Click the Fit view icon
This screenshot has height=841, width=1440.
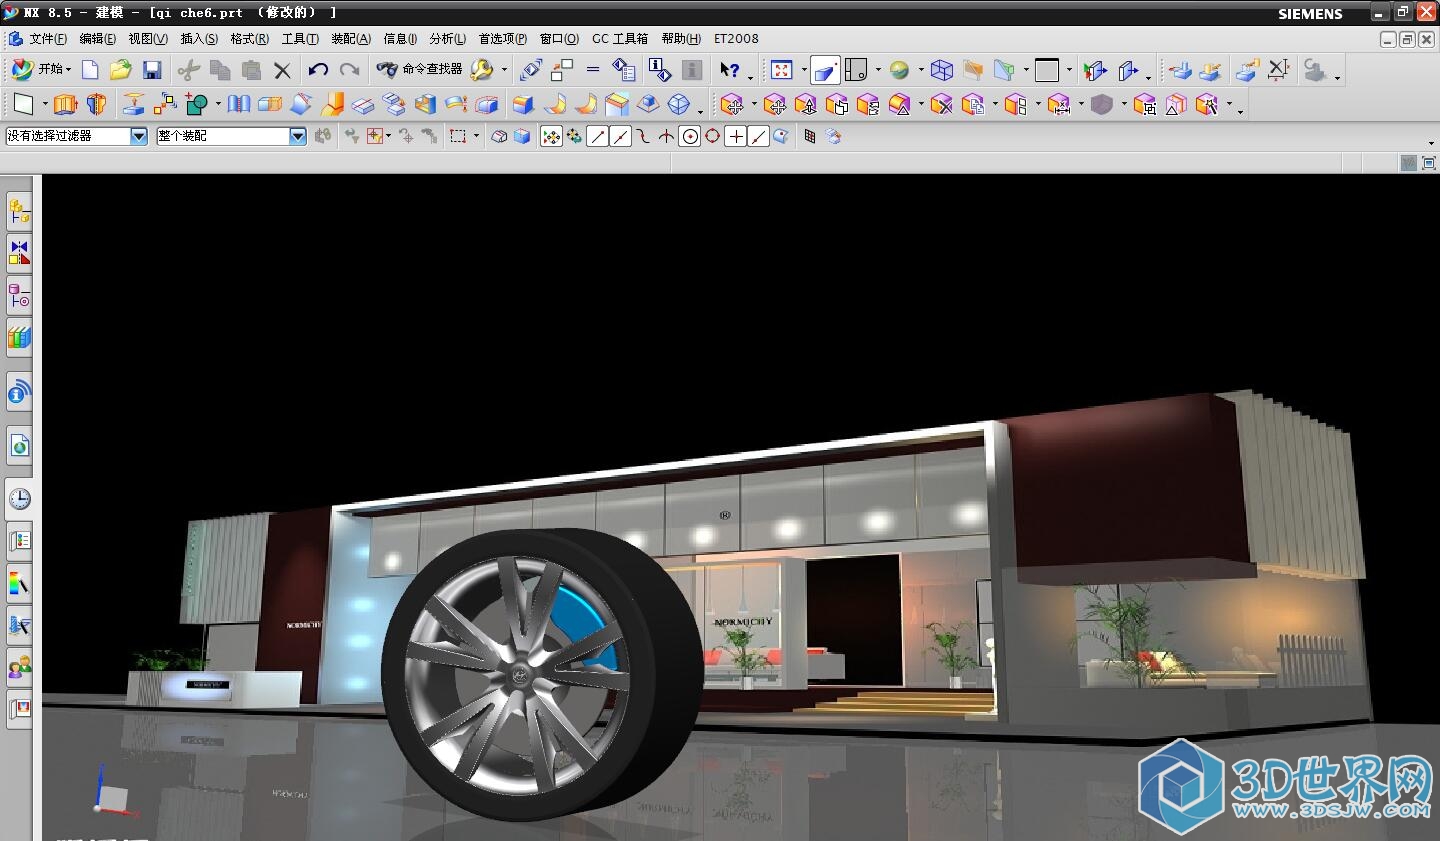tap(782, 70)
